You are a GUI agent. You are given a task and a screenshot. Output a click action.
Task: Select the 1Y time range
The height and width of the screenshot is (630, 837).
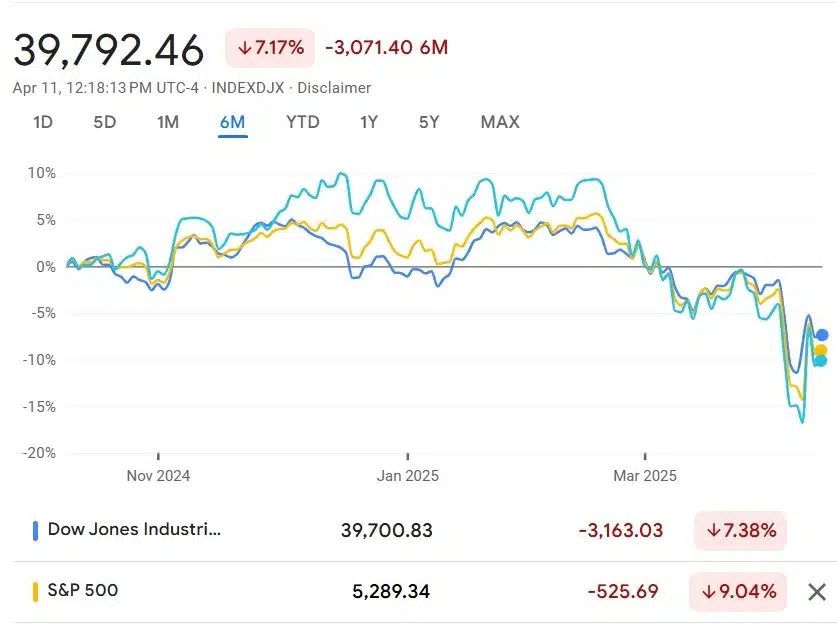pyautogui.click(x=369, y=122)
